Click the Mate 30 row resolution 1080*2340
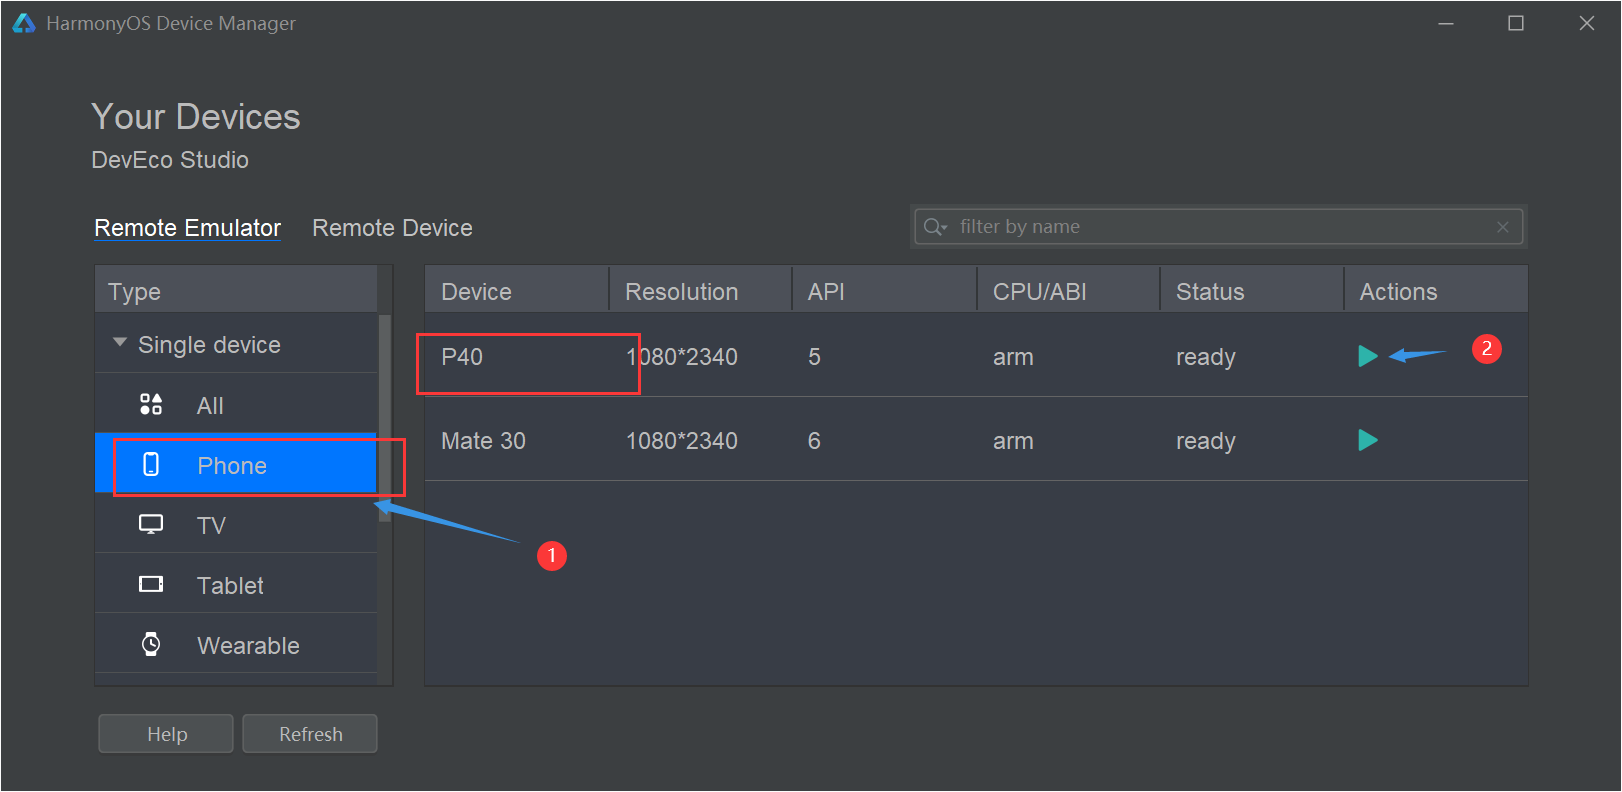 [x=682, y=441]
